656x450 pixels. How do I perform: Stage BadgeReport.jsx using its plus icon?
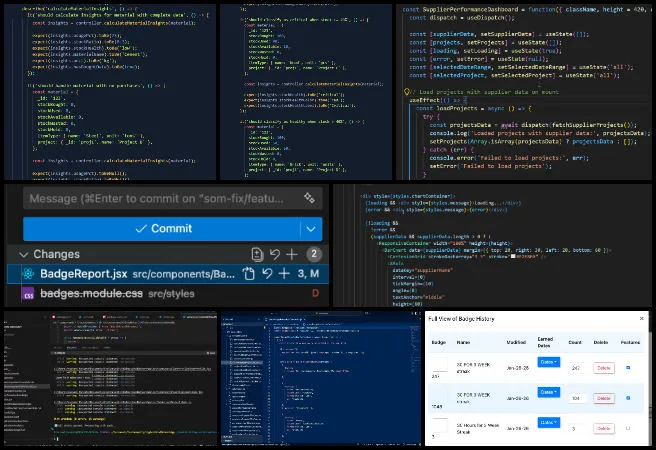[x=284, y=274]
